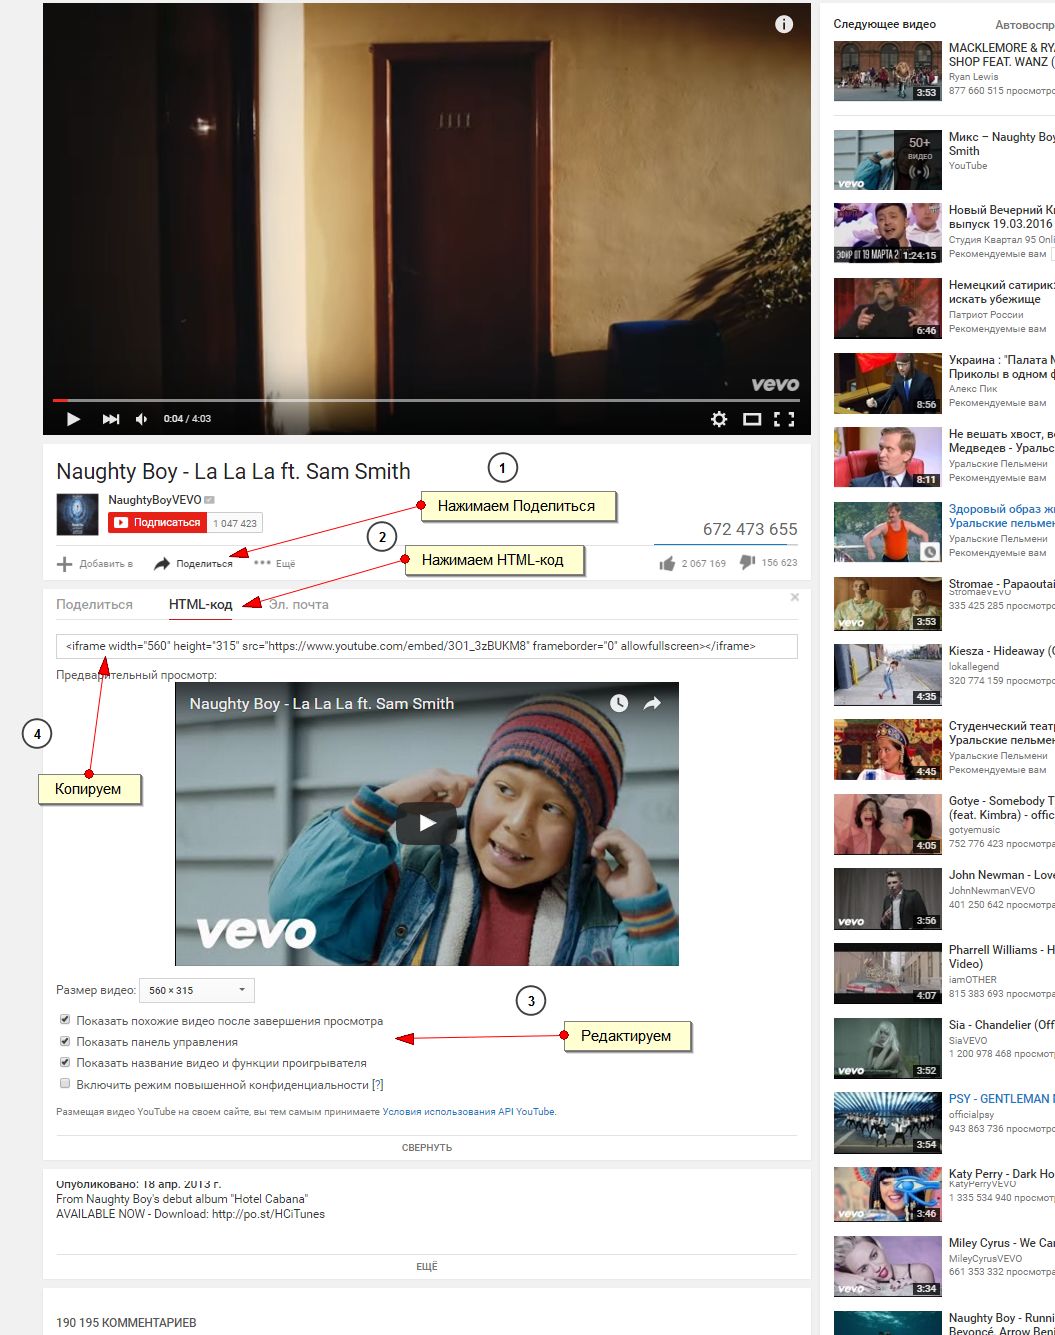Image resolution: width=1055 pixels, height=1335 pixels.
Task: Open the Размер видео 560 × 315 dropdown
Action: [x=197, y=990]
